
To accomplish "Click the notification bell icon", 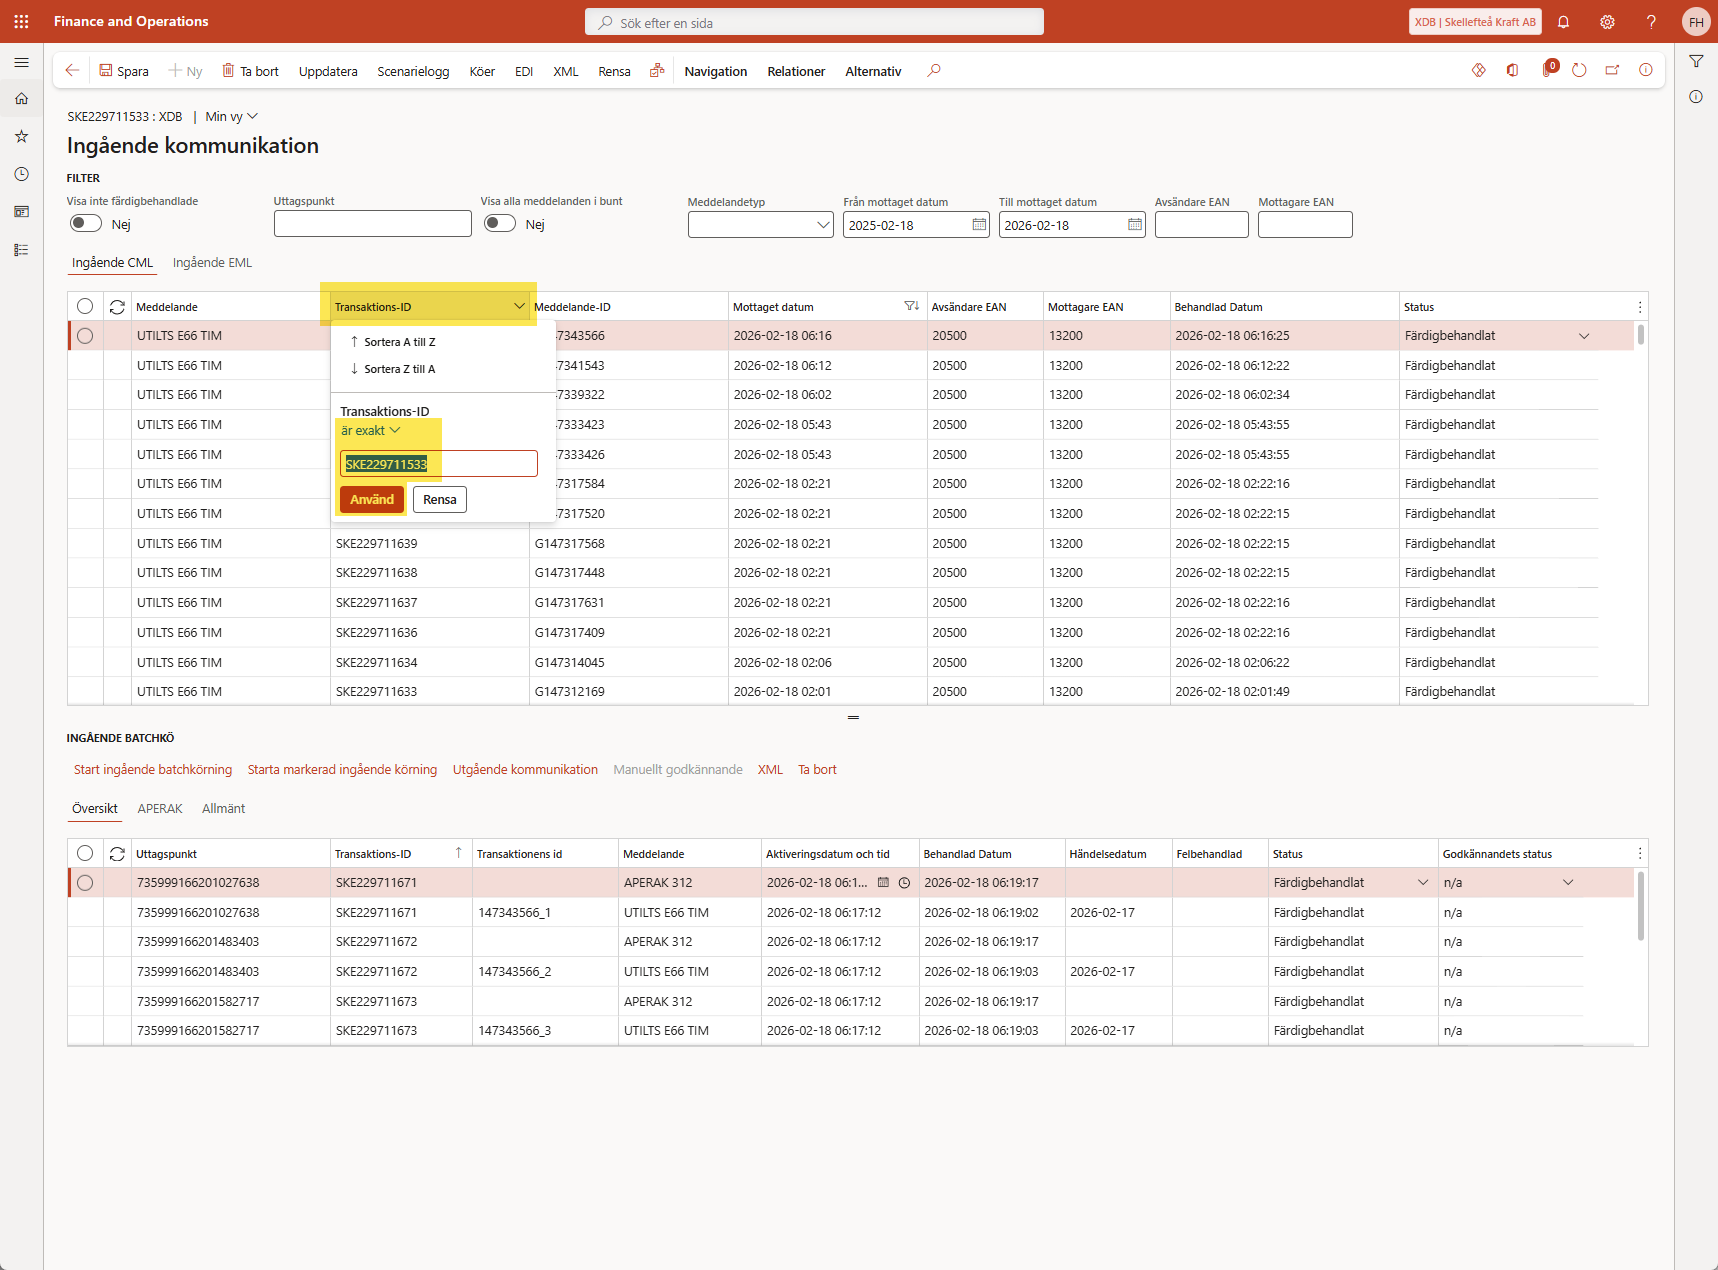I will (1563, 22).
